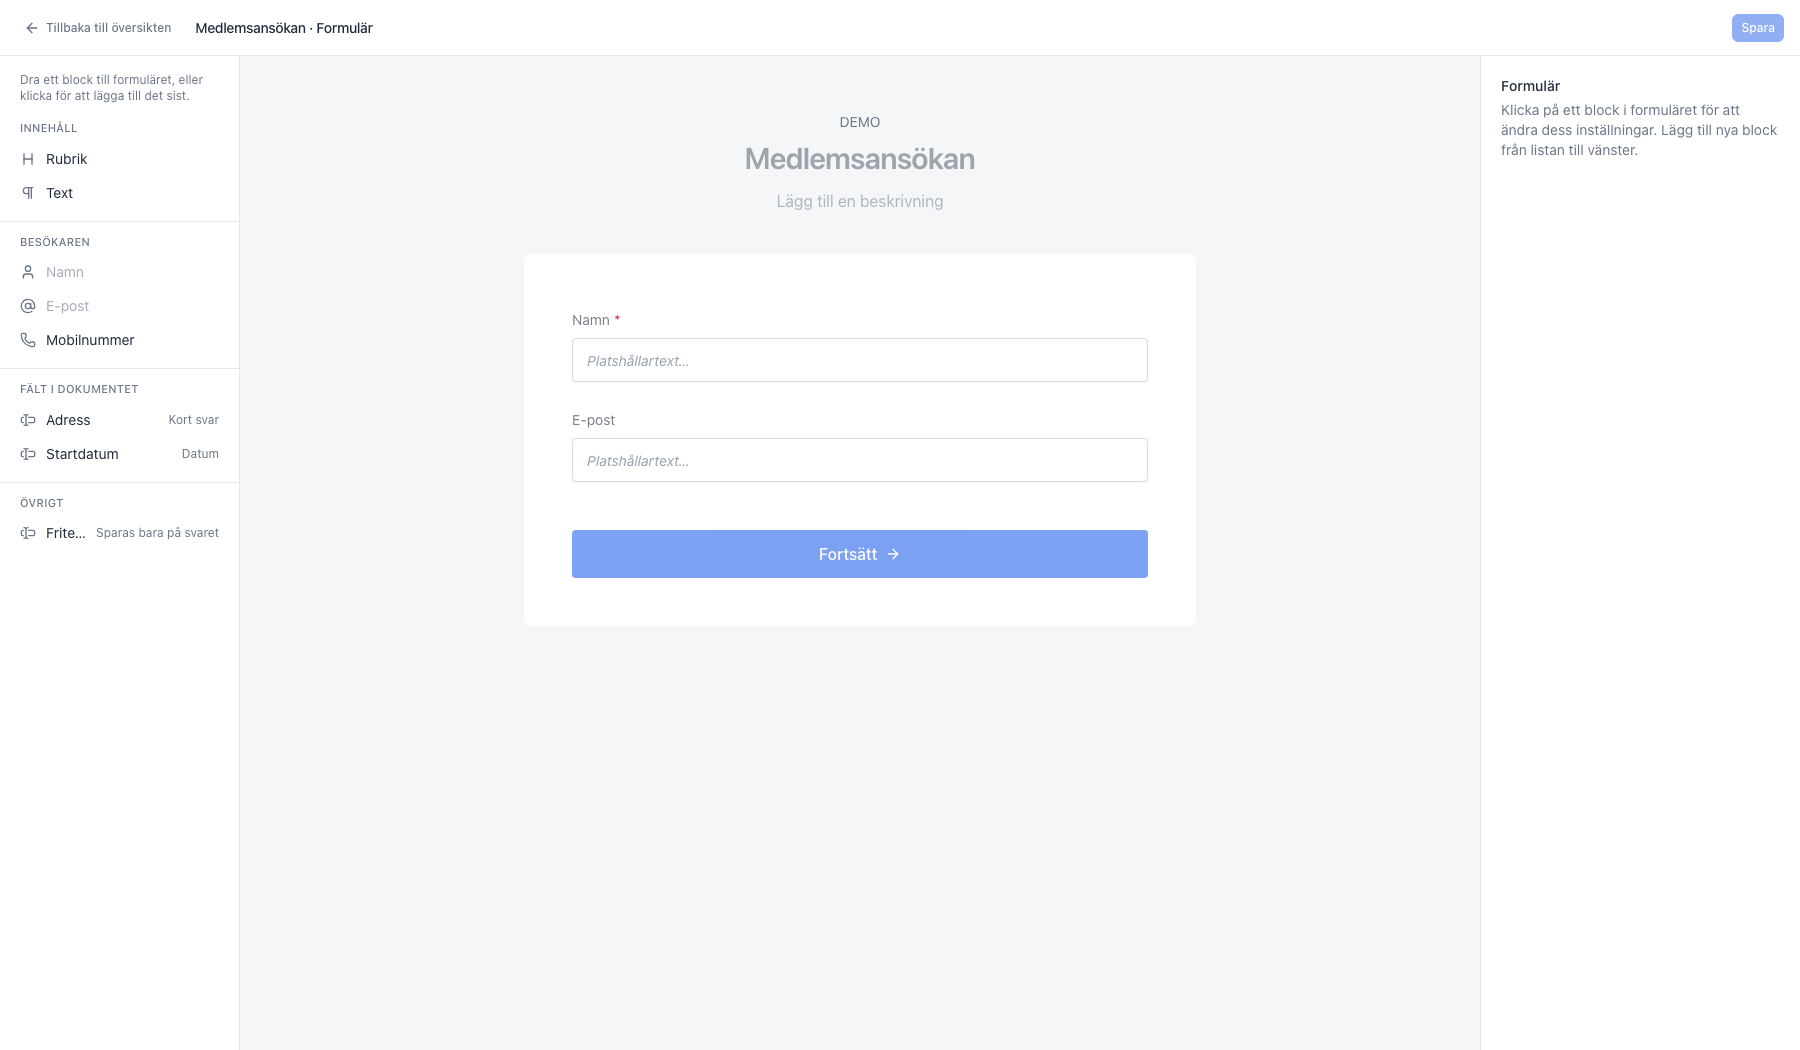The width and height of the screenshot is (1800, 1050).
Task: Add the Text paragraph block icon
Action: tap(28, 193)
